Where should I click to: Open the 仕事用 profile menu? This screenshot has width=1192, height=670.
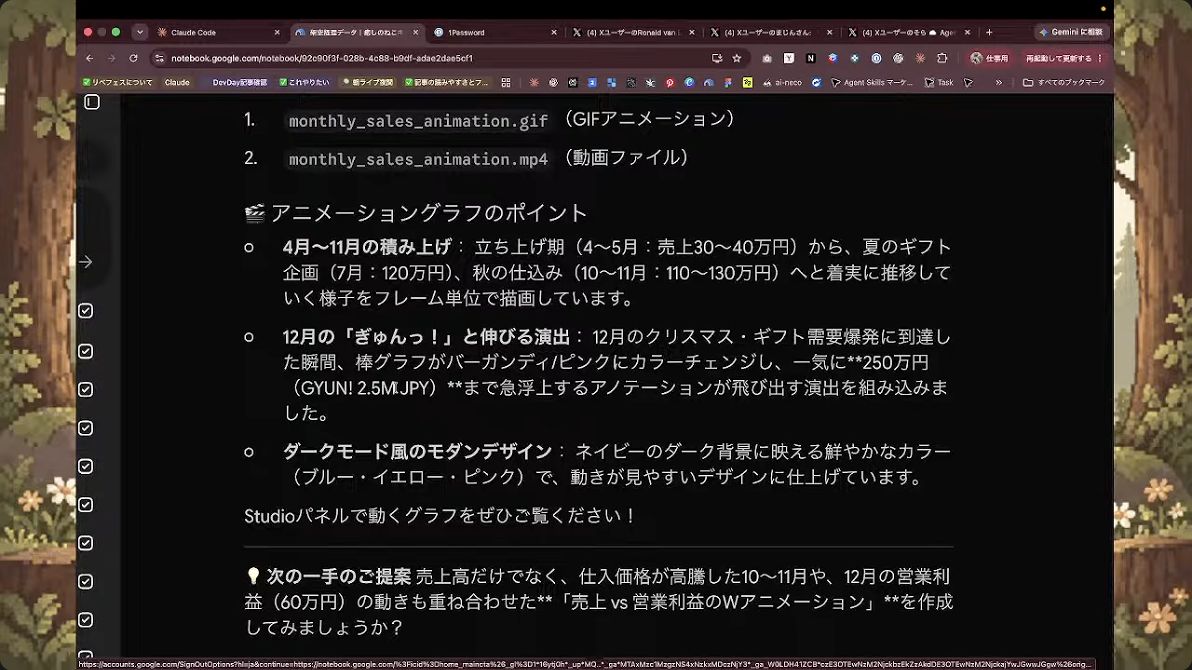pyautogui.click(x=989, y=58)
